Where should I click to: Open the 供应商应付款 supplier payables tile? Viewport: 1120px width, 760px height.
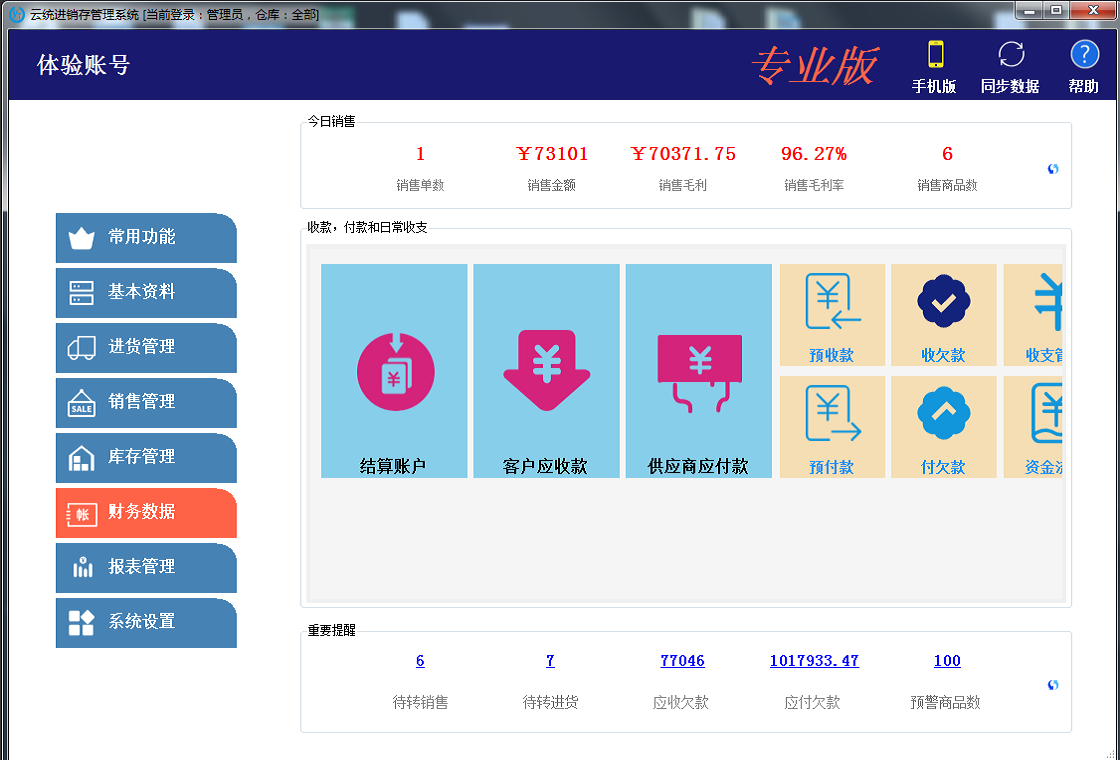coord(698,371)
